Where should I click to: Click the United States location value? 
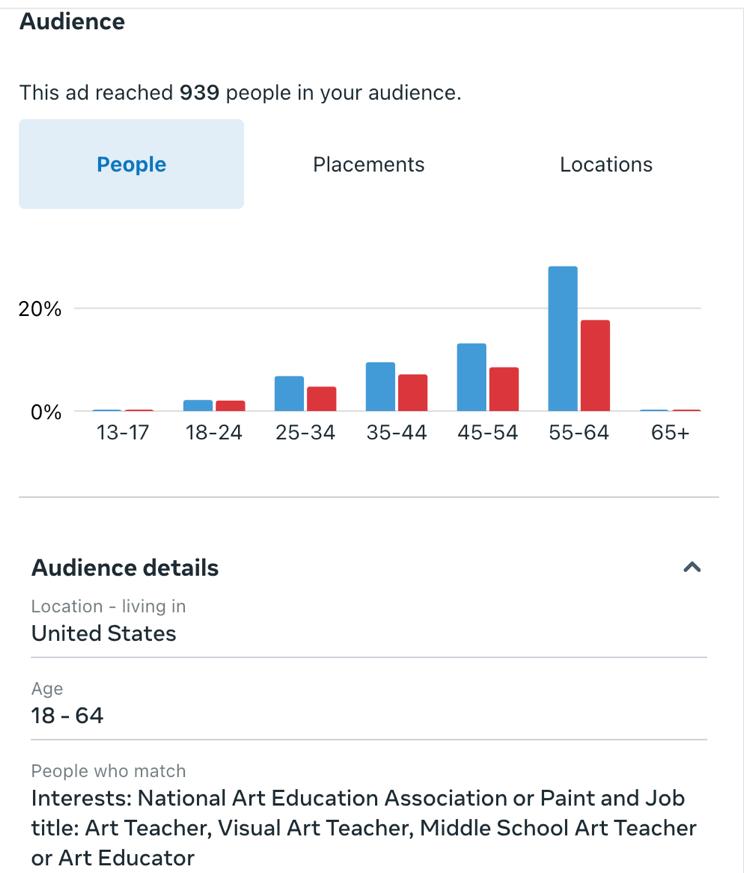(x=104, y=633)
